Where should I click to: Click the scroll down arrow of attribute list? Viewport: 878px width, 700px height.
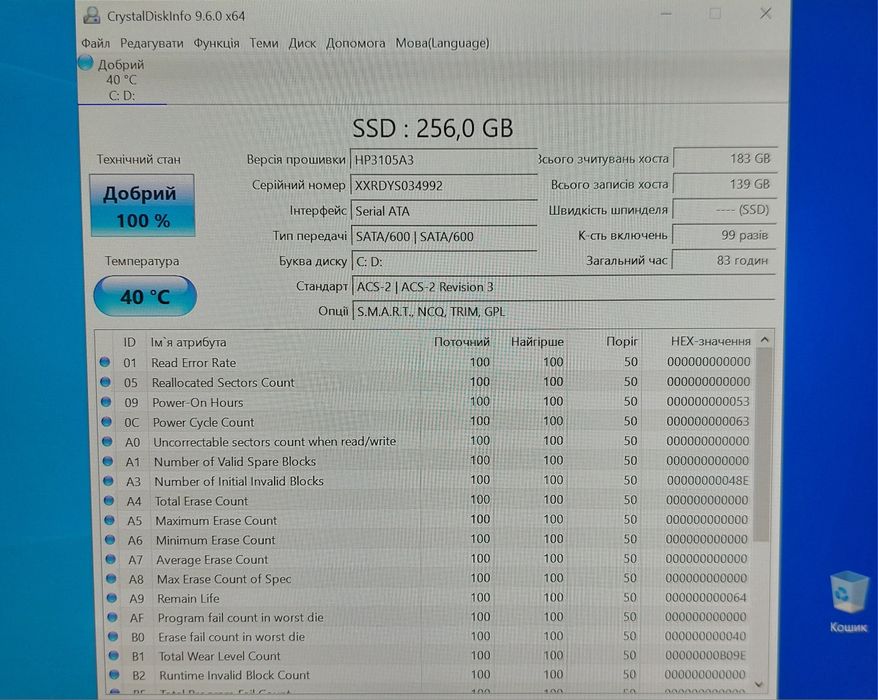click(759, 684)
